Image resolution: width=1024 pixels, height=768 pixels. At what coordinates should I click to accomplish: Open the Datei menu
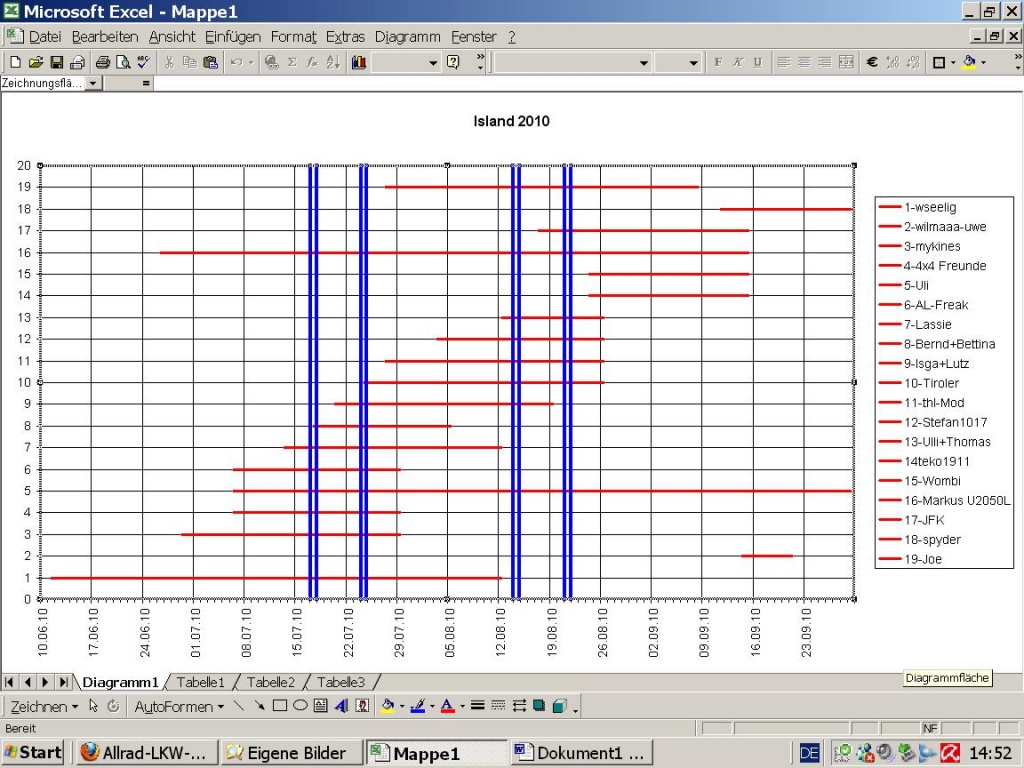pos(44,37)
